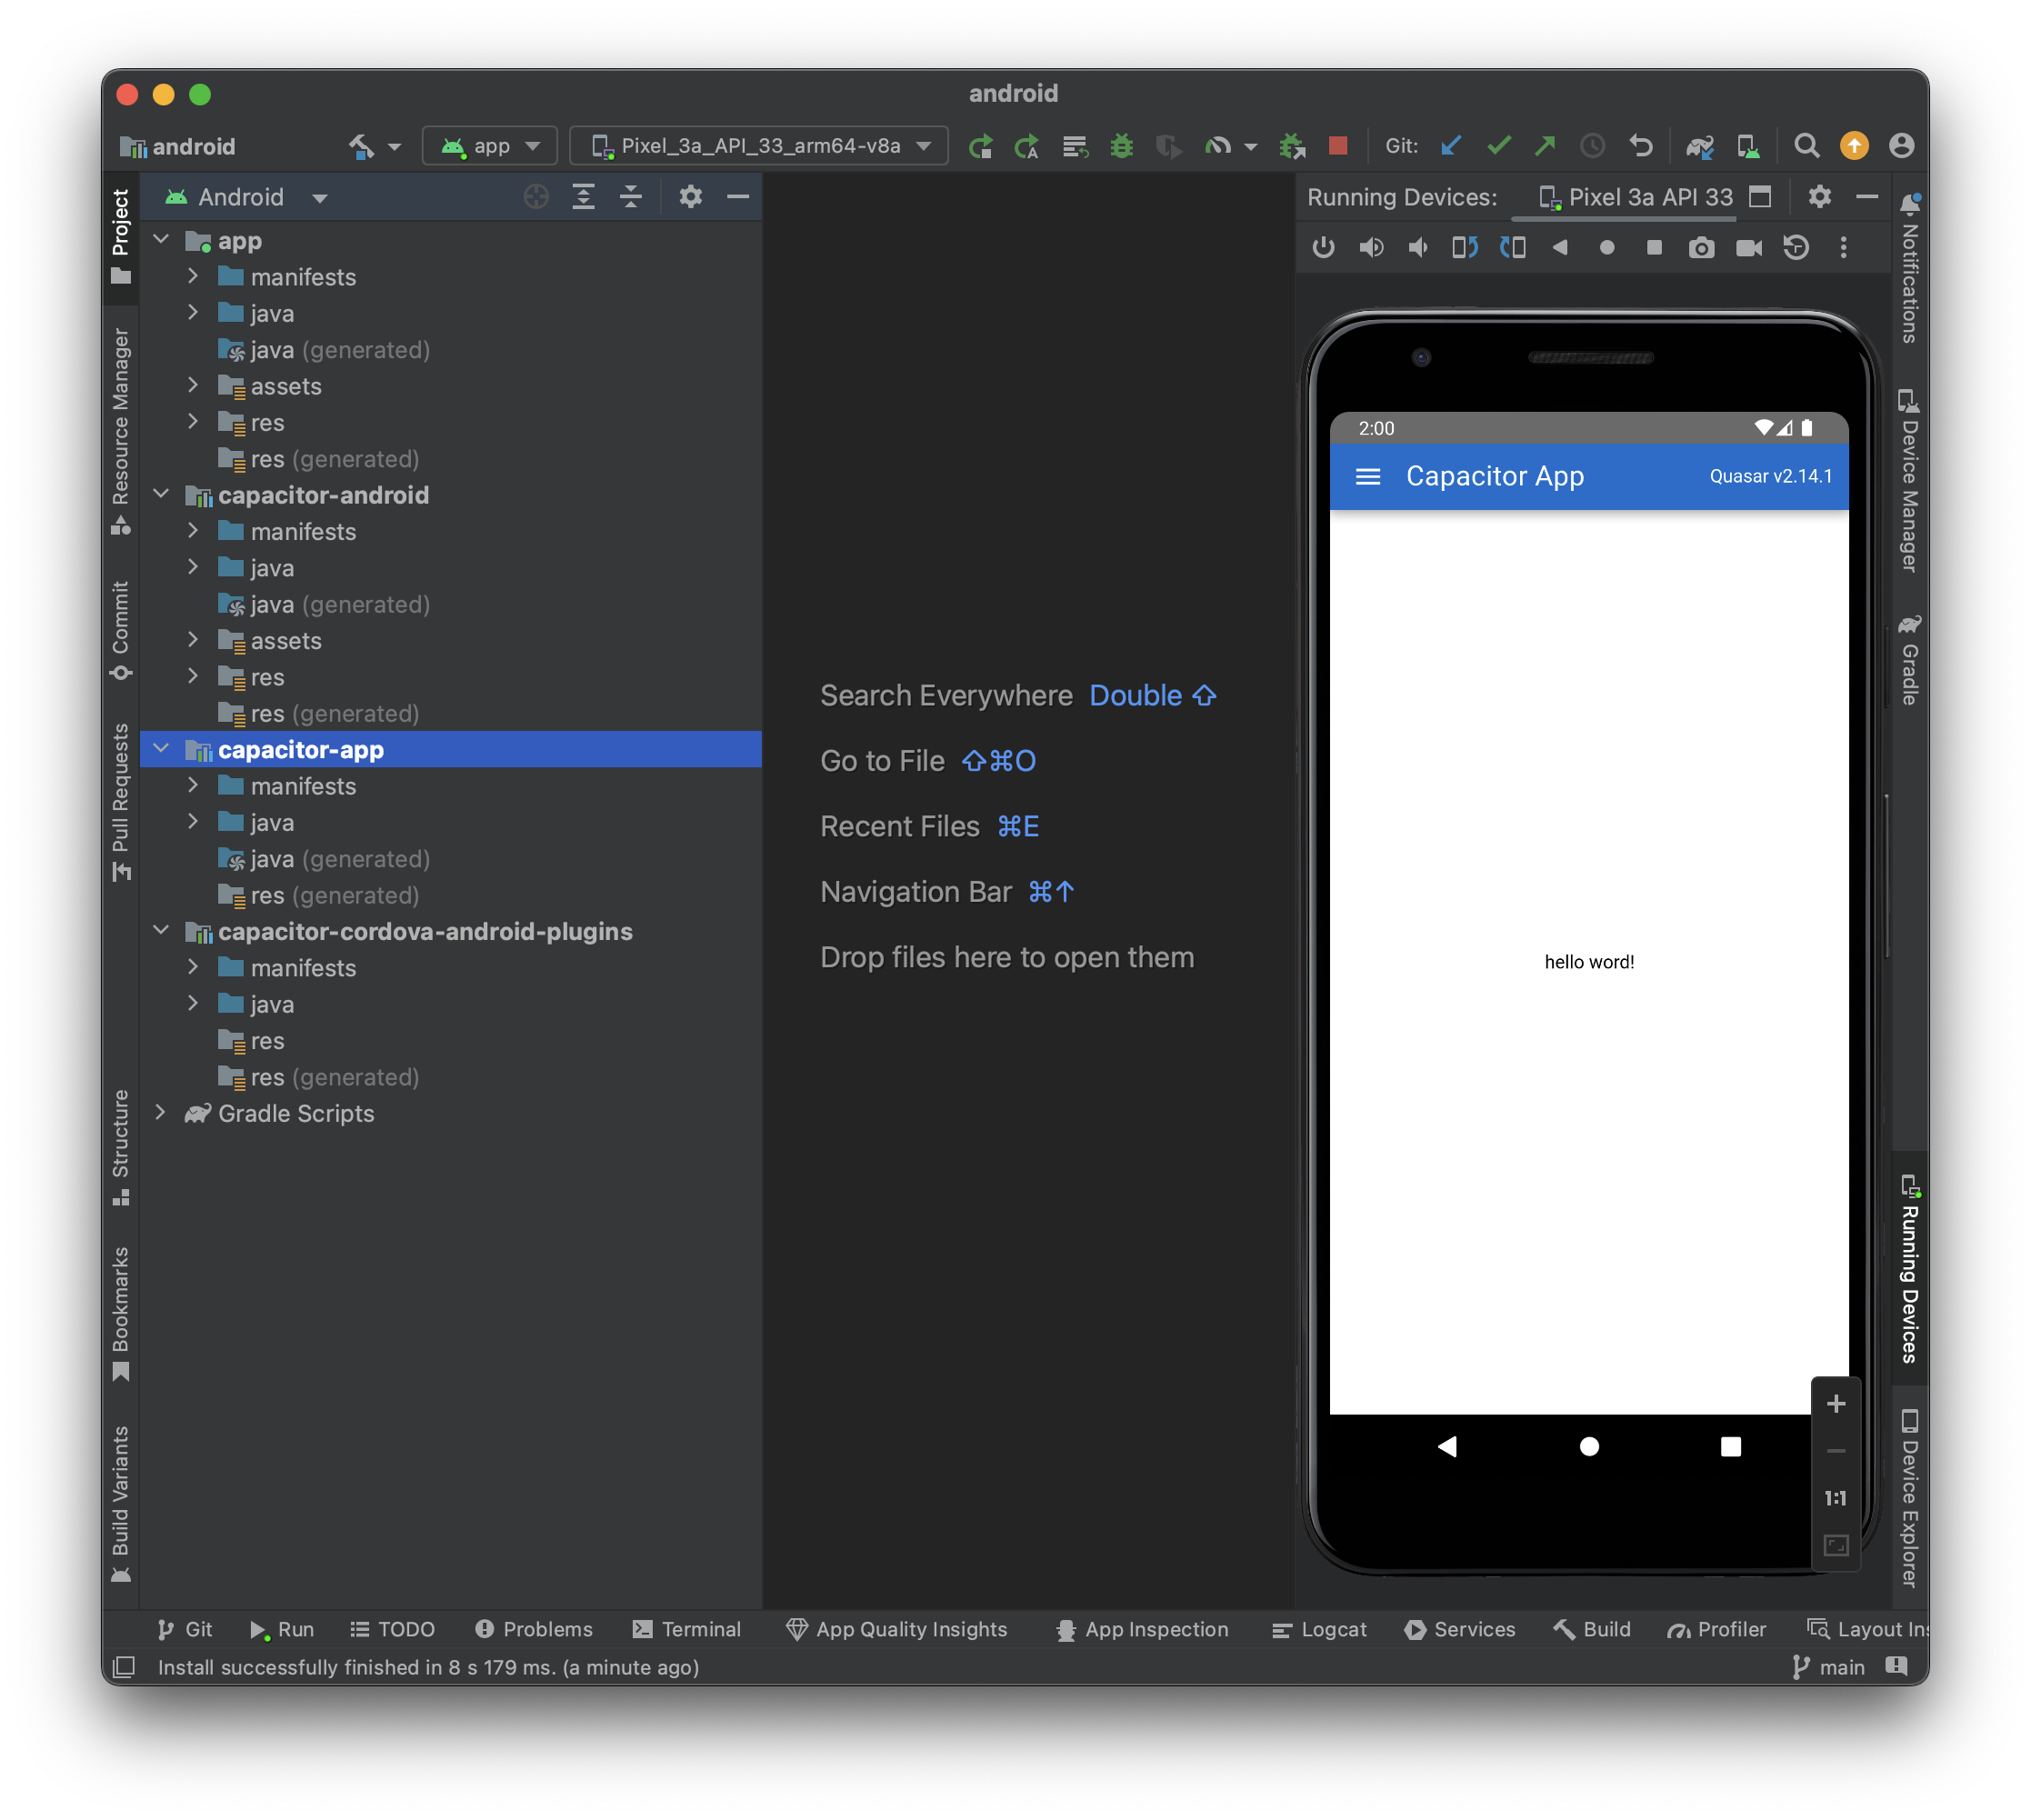Tap hamburger menu in Capacitor App
This screenshot has width=2031, height=1820.
pos(1367,477)
